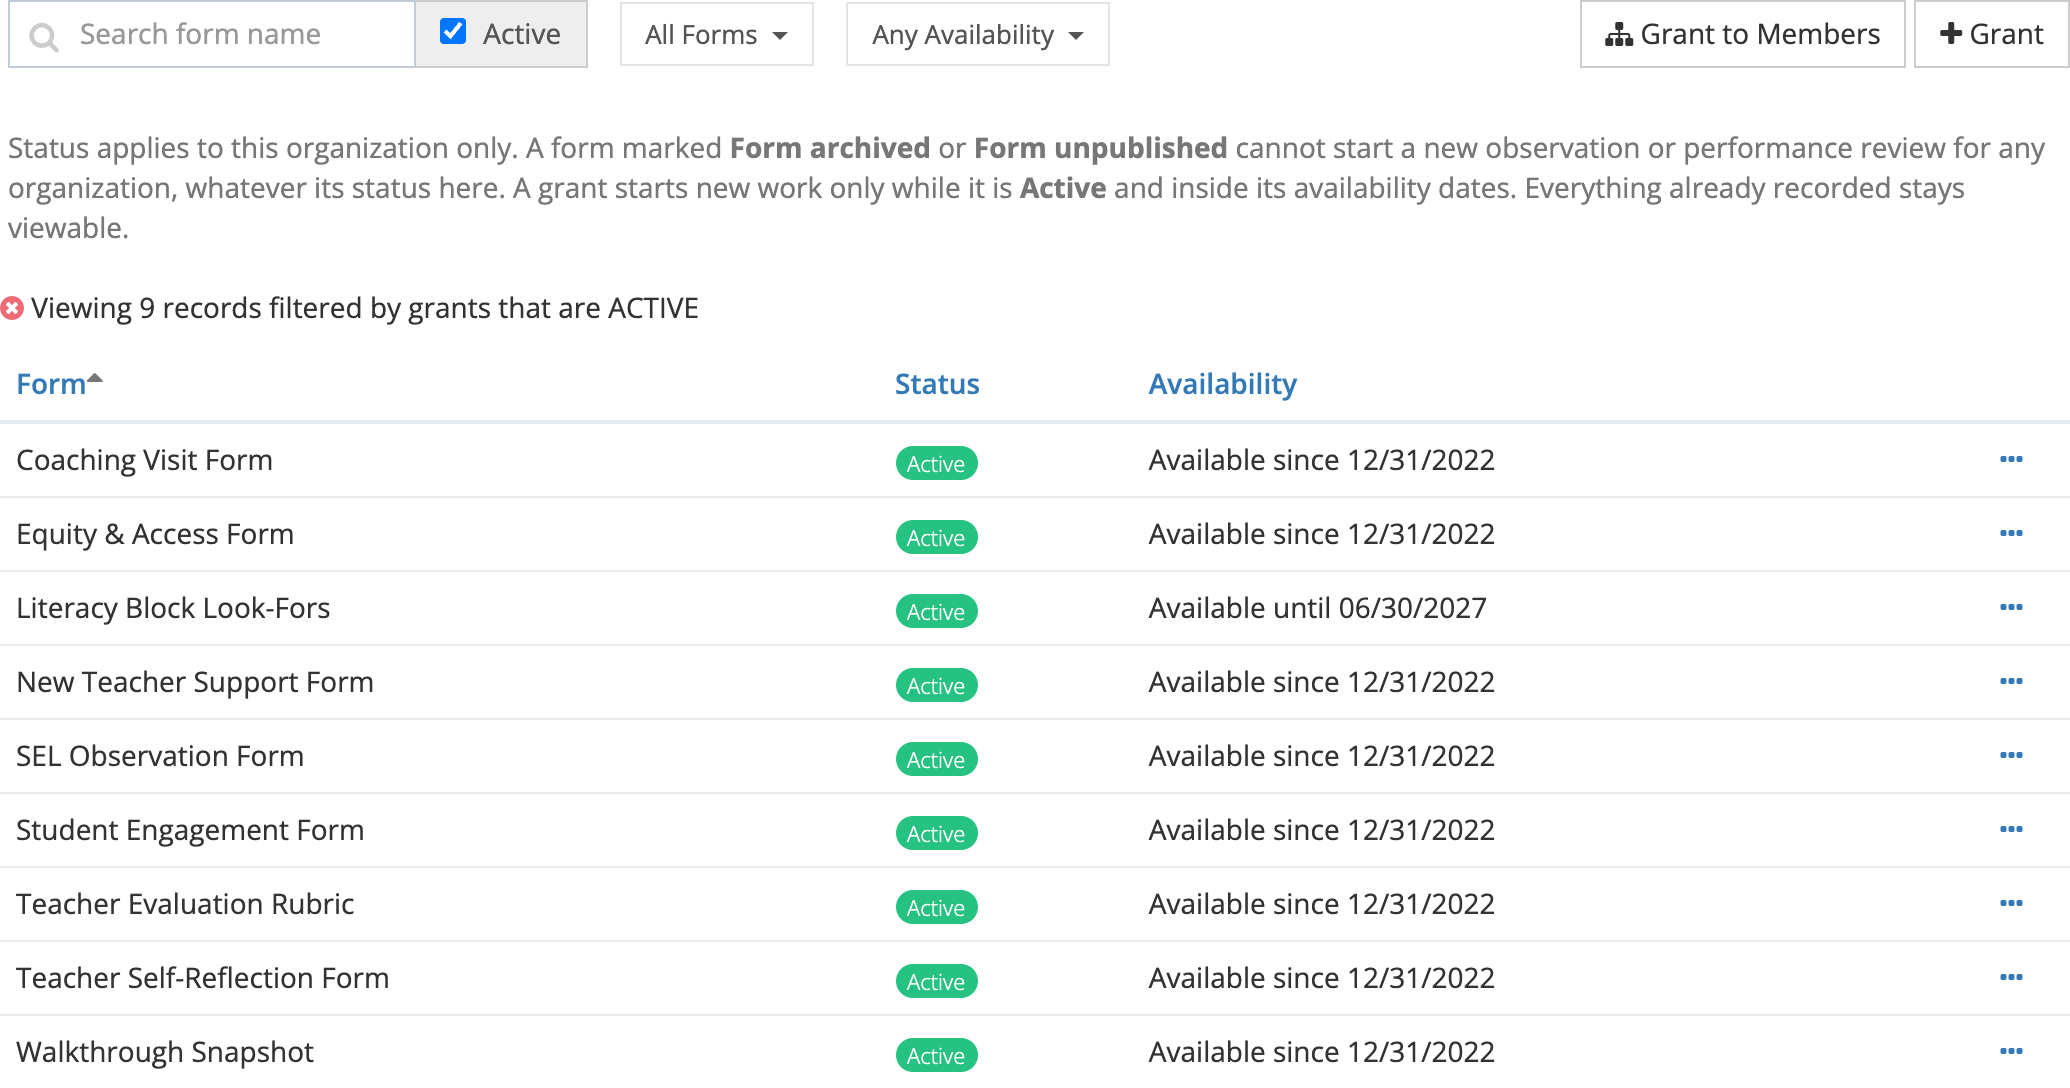Open the Any Availability dropdown
The height and width of the screenshot is (1088, 2070).
(977, 35)
